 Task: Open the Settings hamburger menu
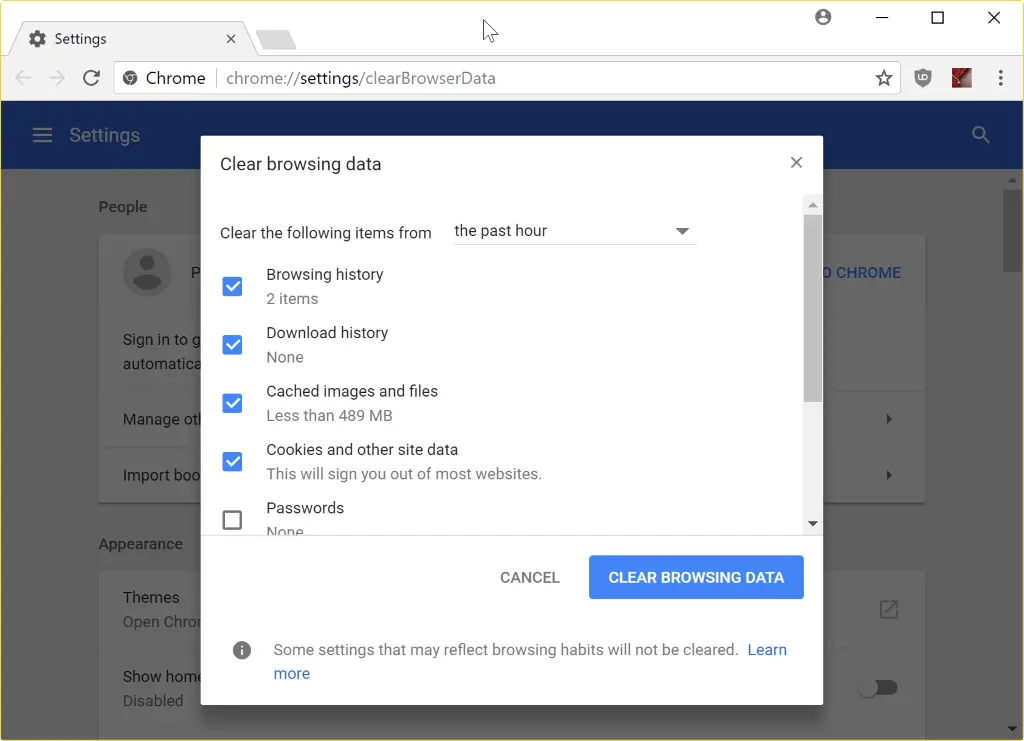tap(41, 134)
